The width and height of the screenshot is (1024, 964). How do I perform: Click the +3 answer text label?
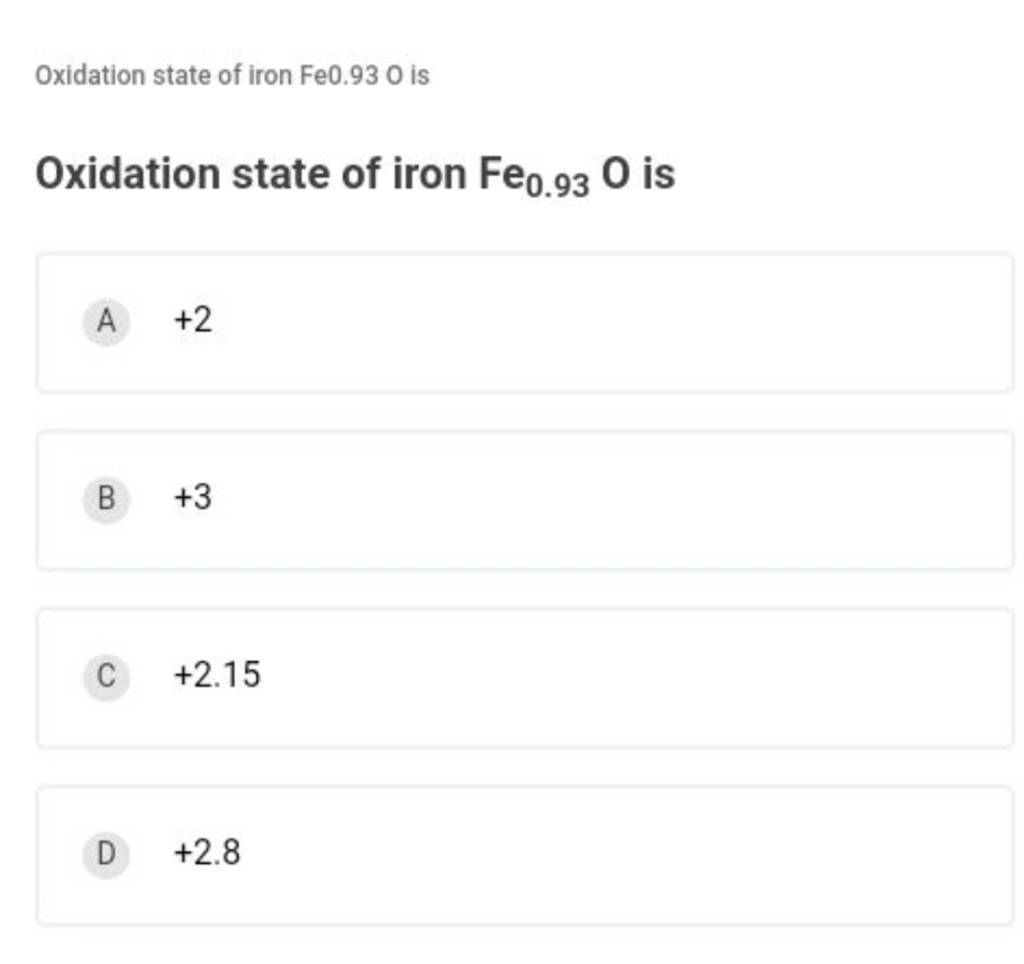pyautogui.click(x=192, y=497)
